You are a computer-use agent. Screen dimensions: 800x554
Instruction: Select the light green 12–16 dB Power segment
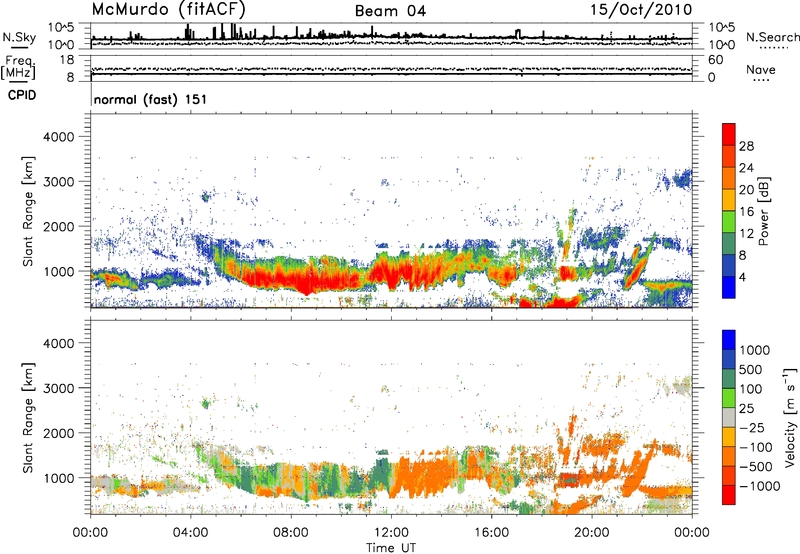[x=729, y=222]
